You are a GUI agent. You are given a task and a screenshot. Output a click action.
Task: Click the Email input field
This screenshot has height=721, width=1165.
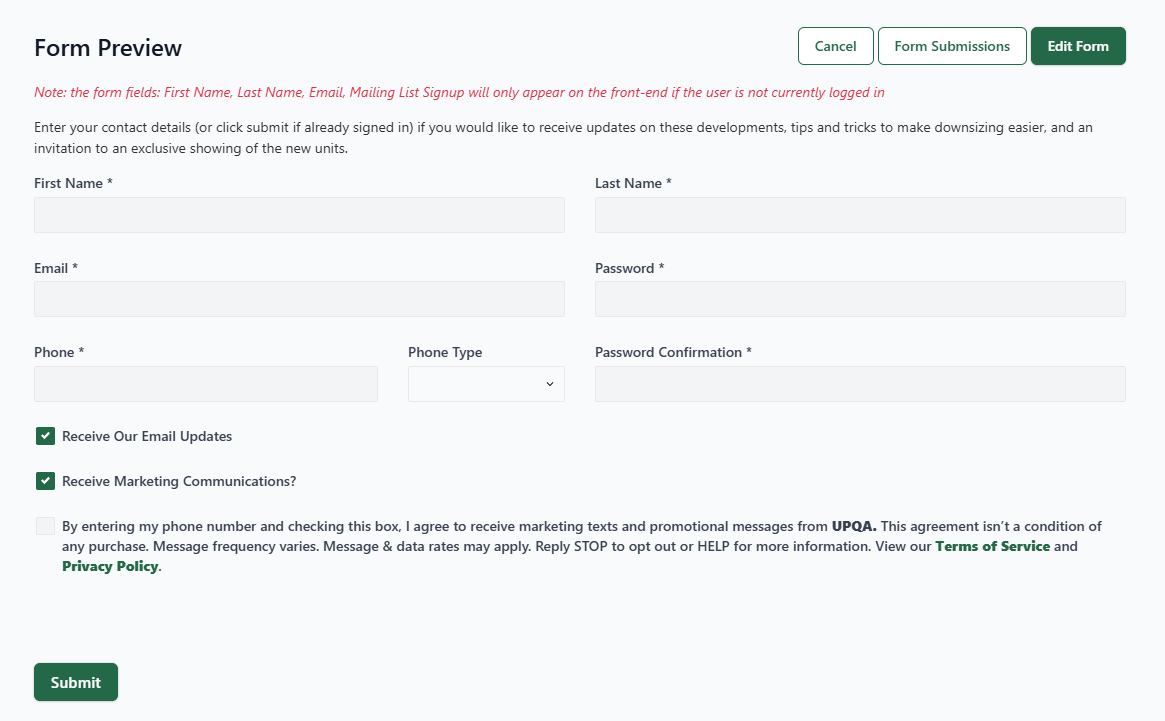pyautogui.click(x=299, y=298)
